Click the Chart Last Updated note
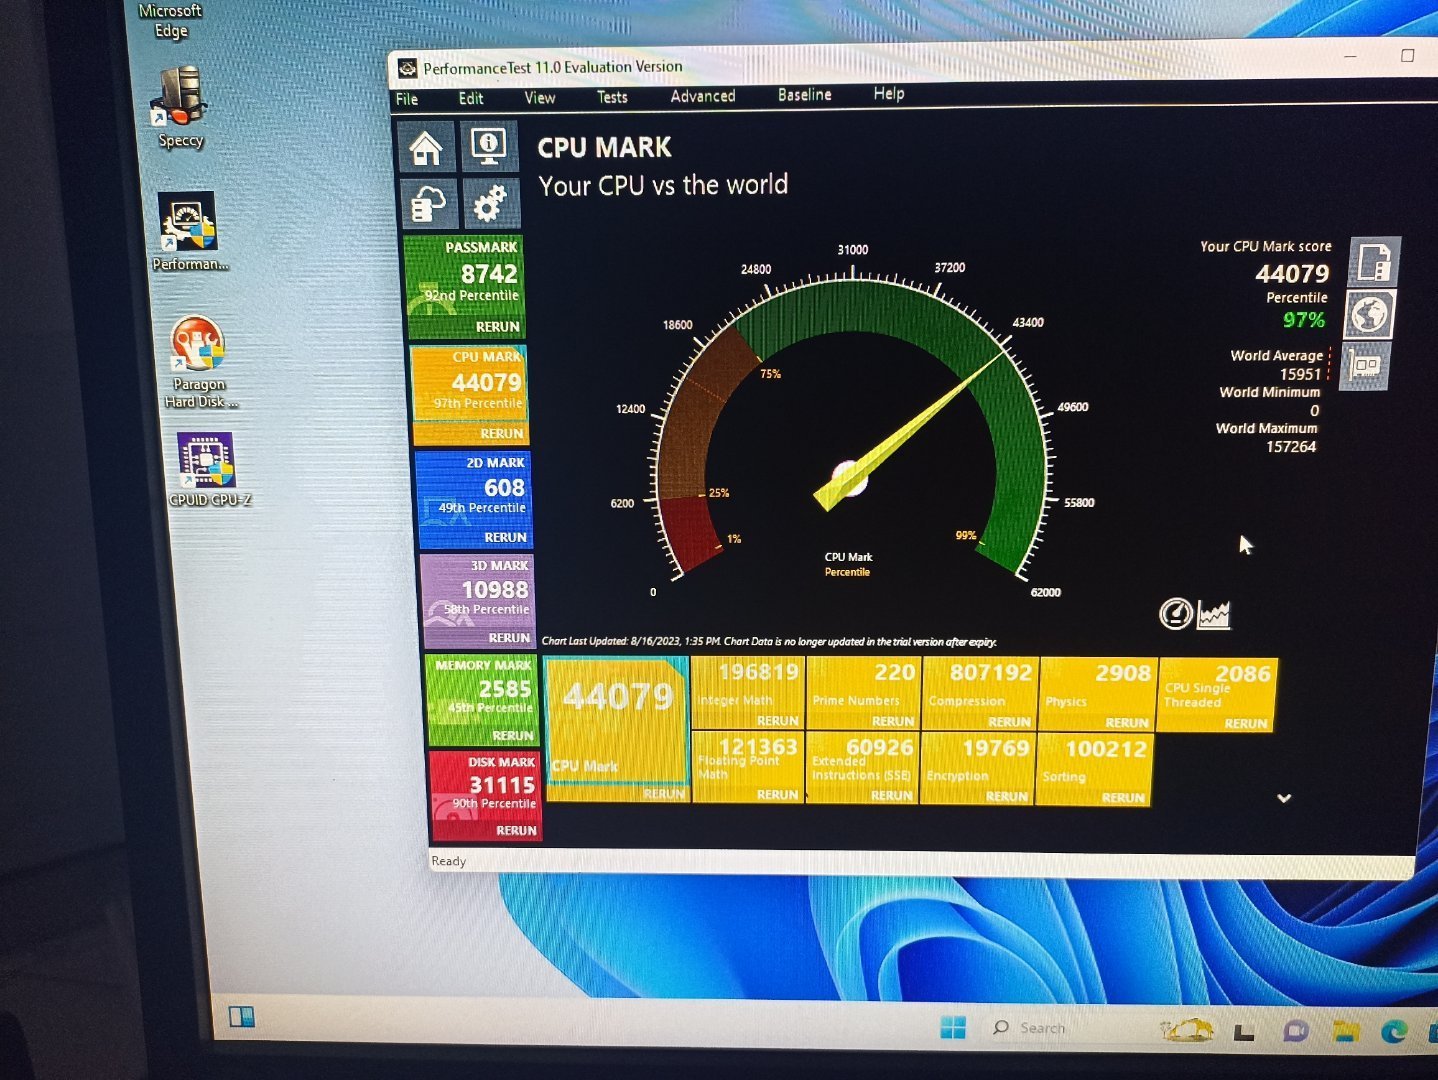Screen dimensions: 1438x1080 [768, 641]
